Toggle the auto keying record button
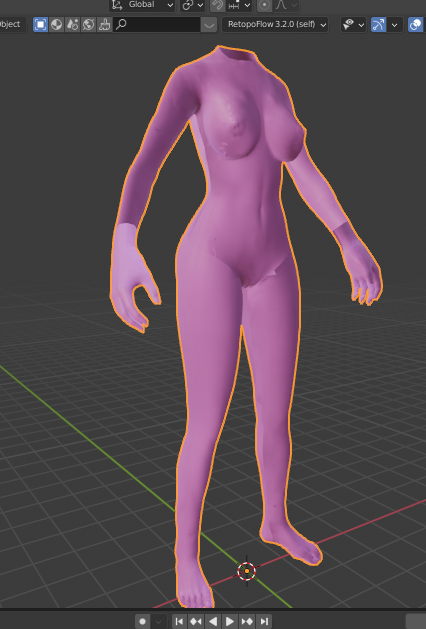Screen dimensions: 426x629 click(x=142, y=621)
